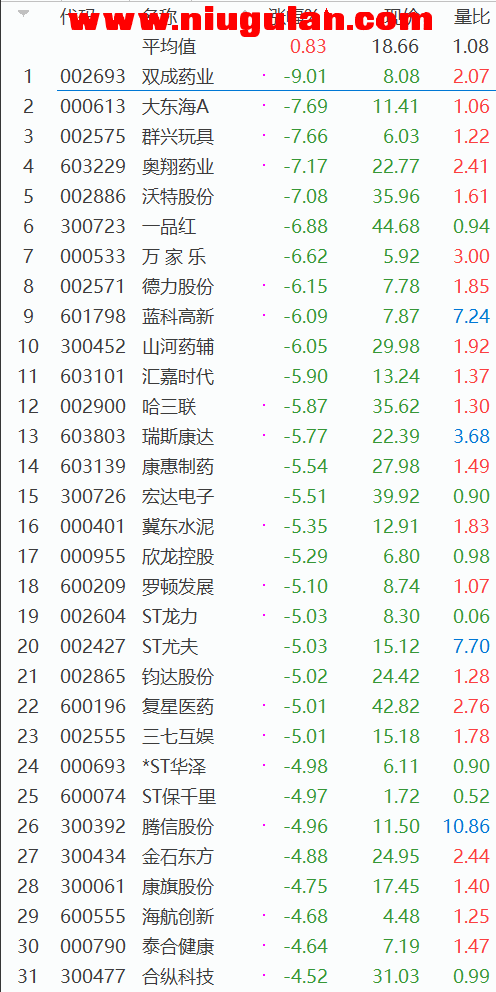
Task: Select stock 金石东方
Action: [x=178, y=856]
